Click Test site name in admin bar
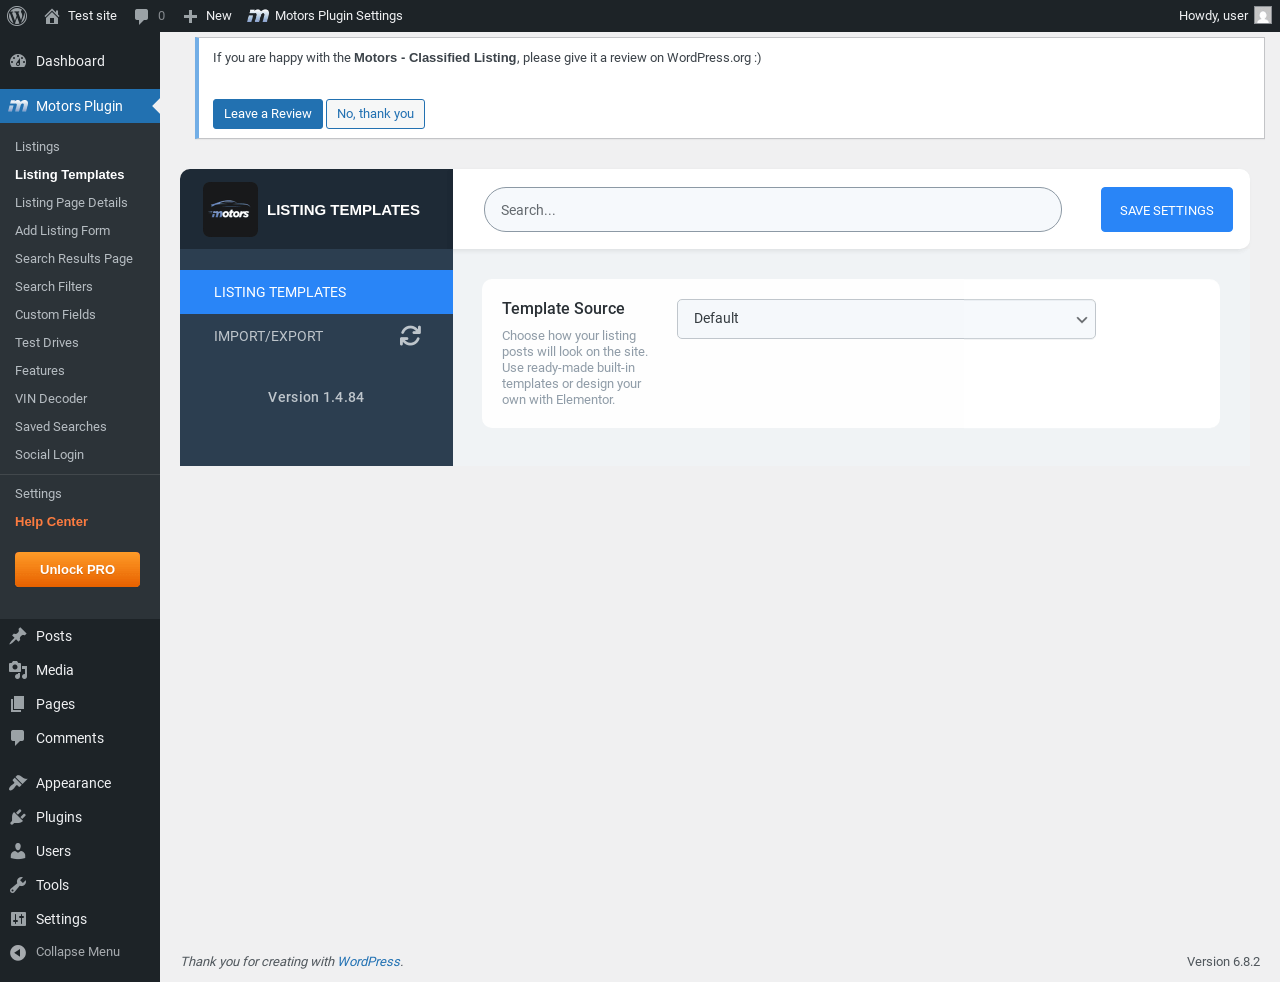The height and width of the screenshot is (982, 1280). click(x=92, y=16)
